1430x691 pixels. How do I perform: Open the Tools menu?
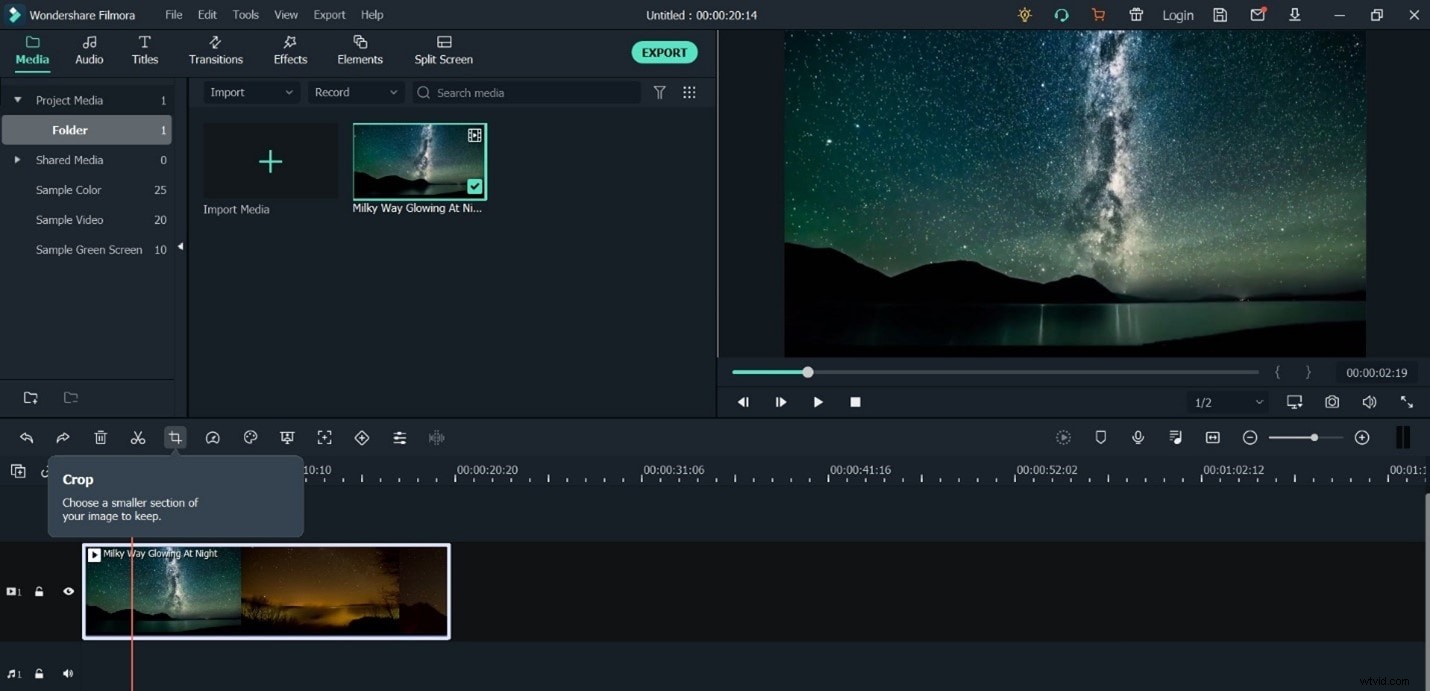coord(245,14)
